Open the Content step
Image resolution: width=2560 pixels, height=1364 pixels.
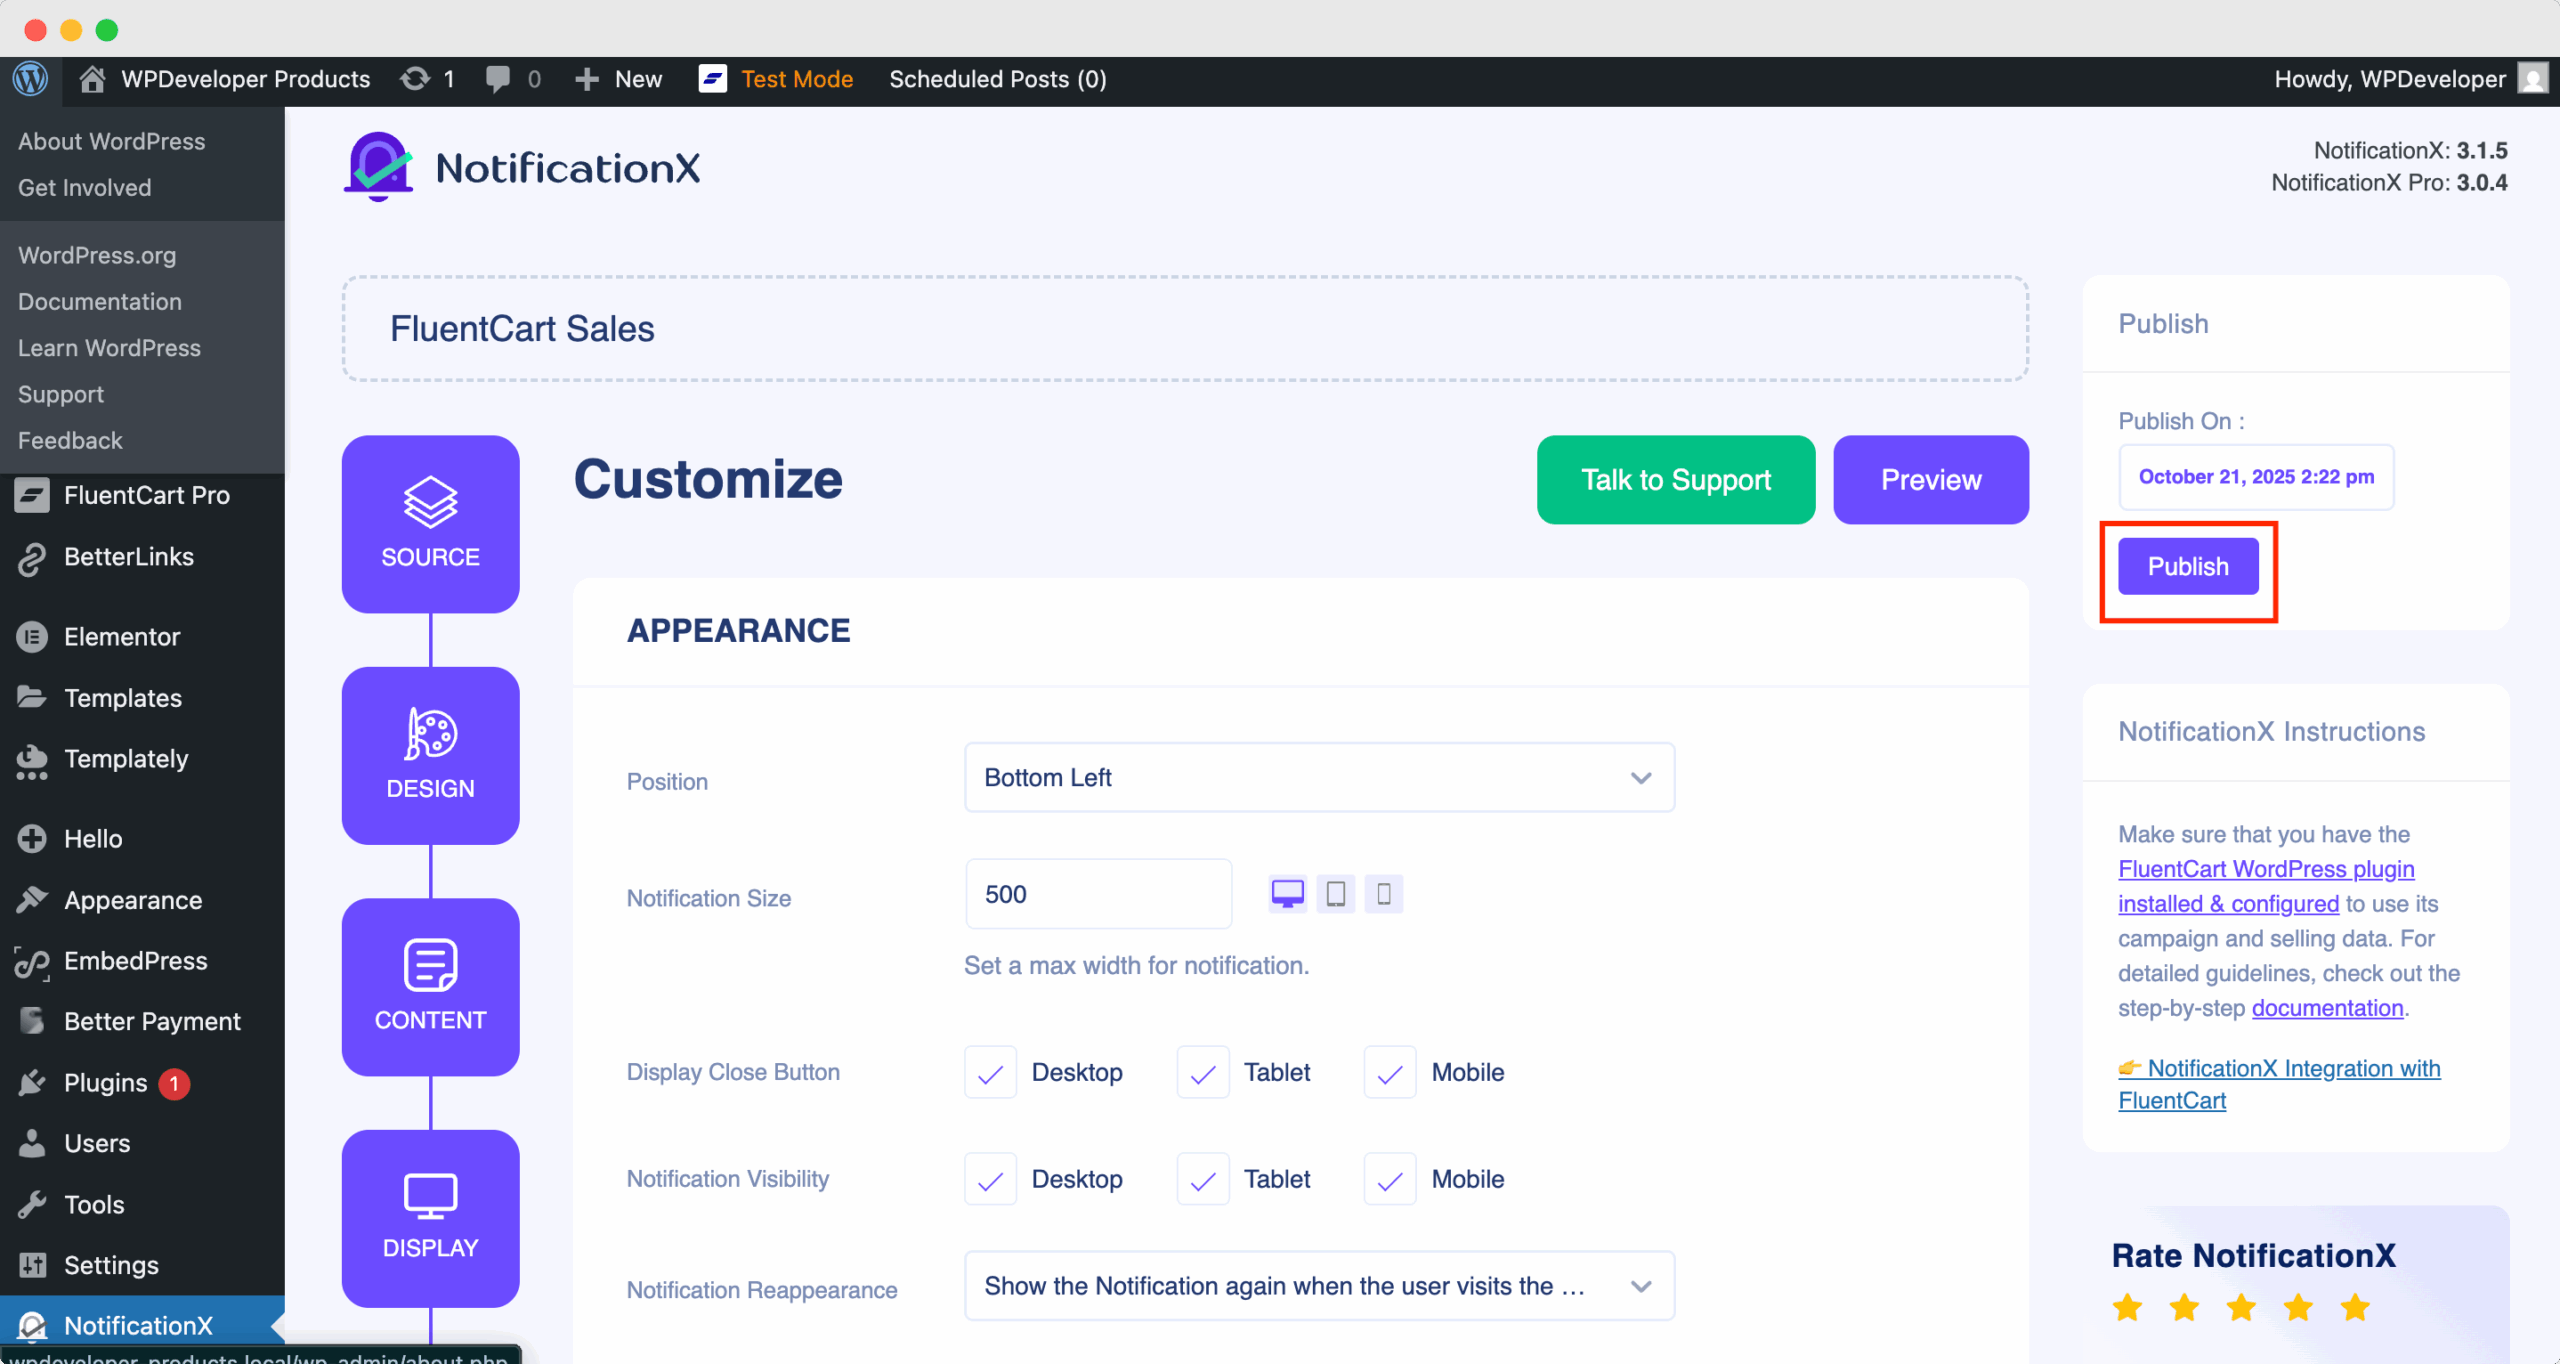pos(430,987)
